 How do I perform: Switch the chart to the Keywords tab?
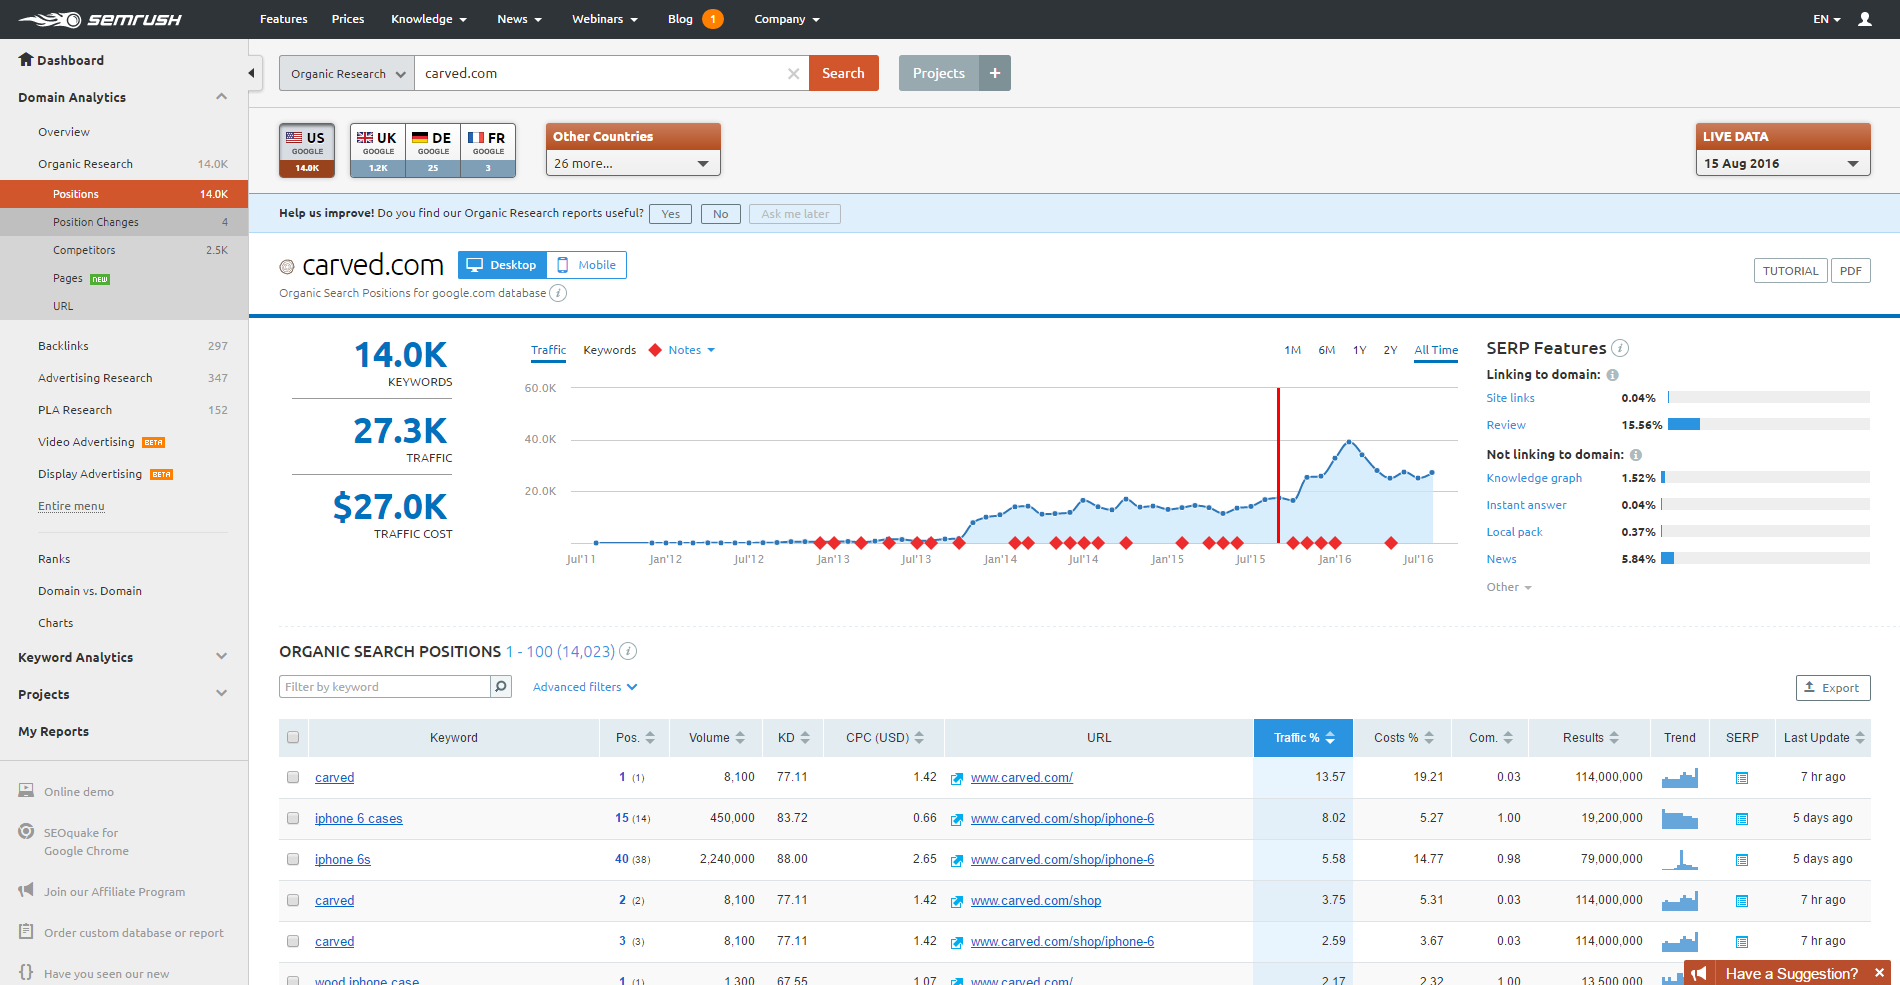click(609, 350)
